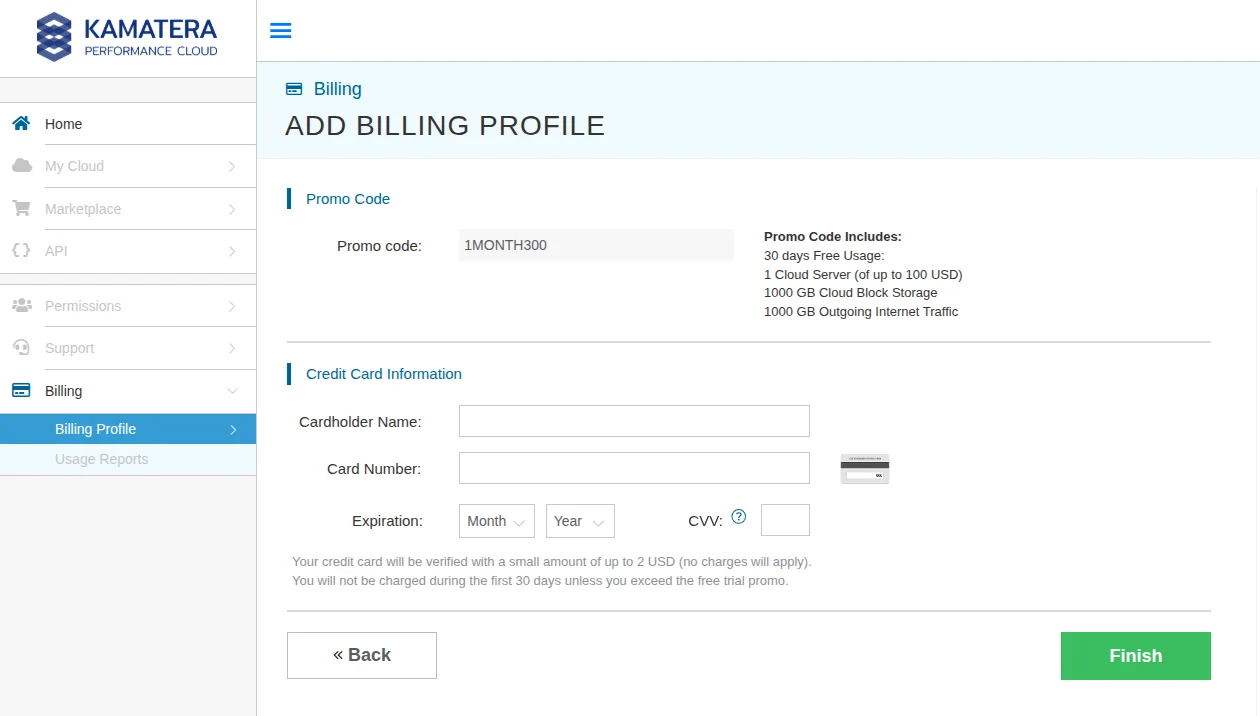Open Marketplace menu item

click(x=128, y=208)
